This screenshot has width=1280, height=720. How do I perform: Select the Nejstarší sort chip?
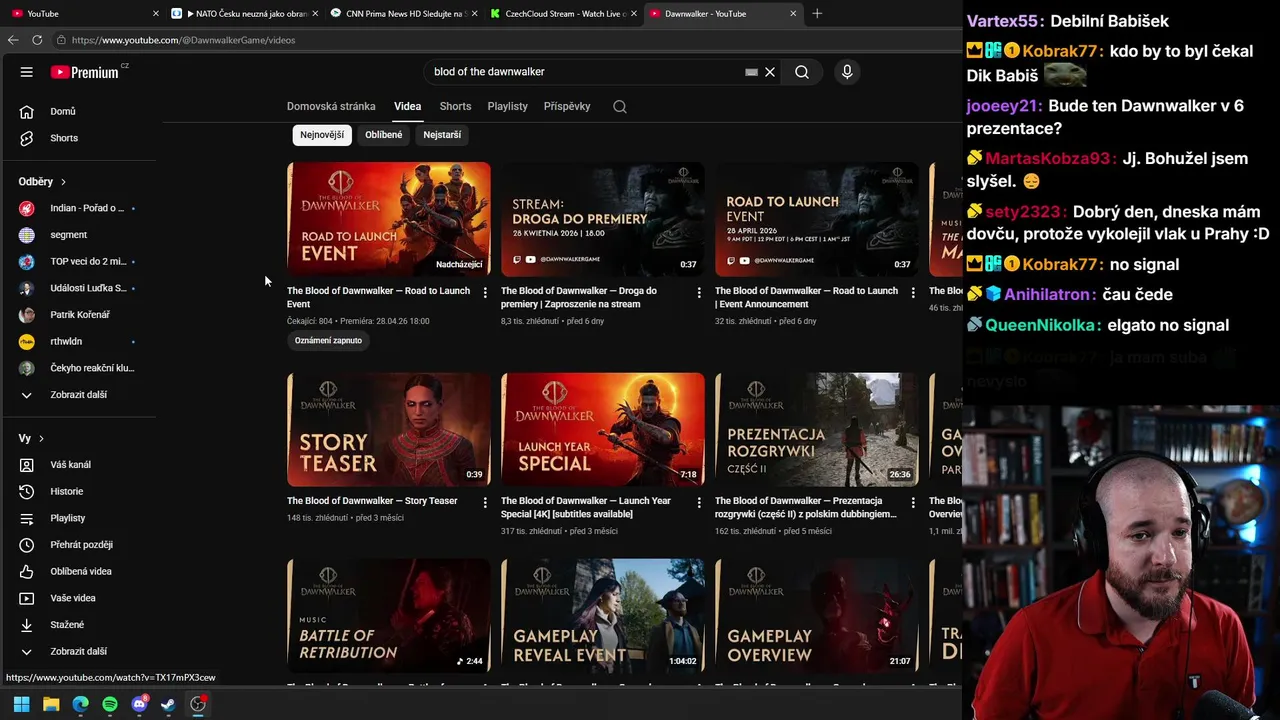point(442,135)
